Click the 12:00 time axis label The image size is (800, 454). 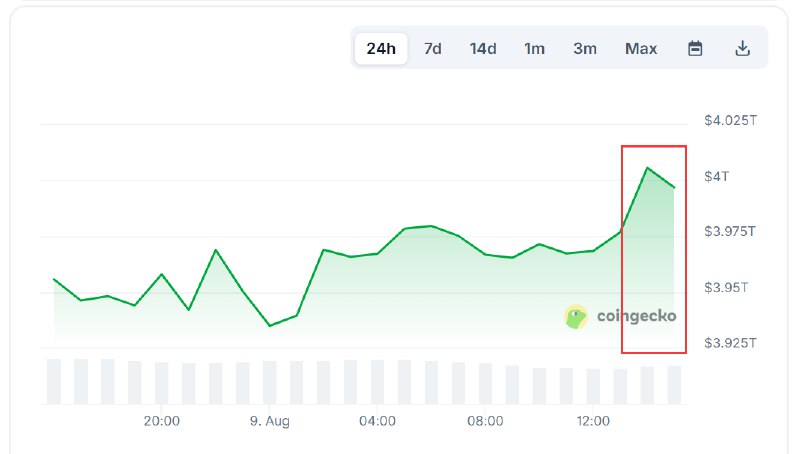point(593,421)
